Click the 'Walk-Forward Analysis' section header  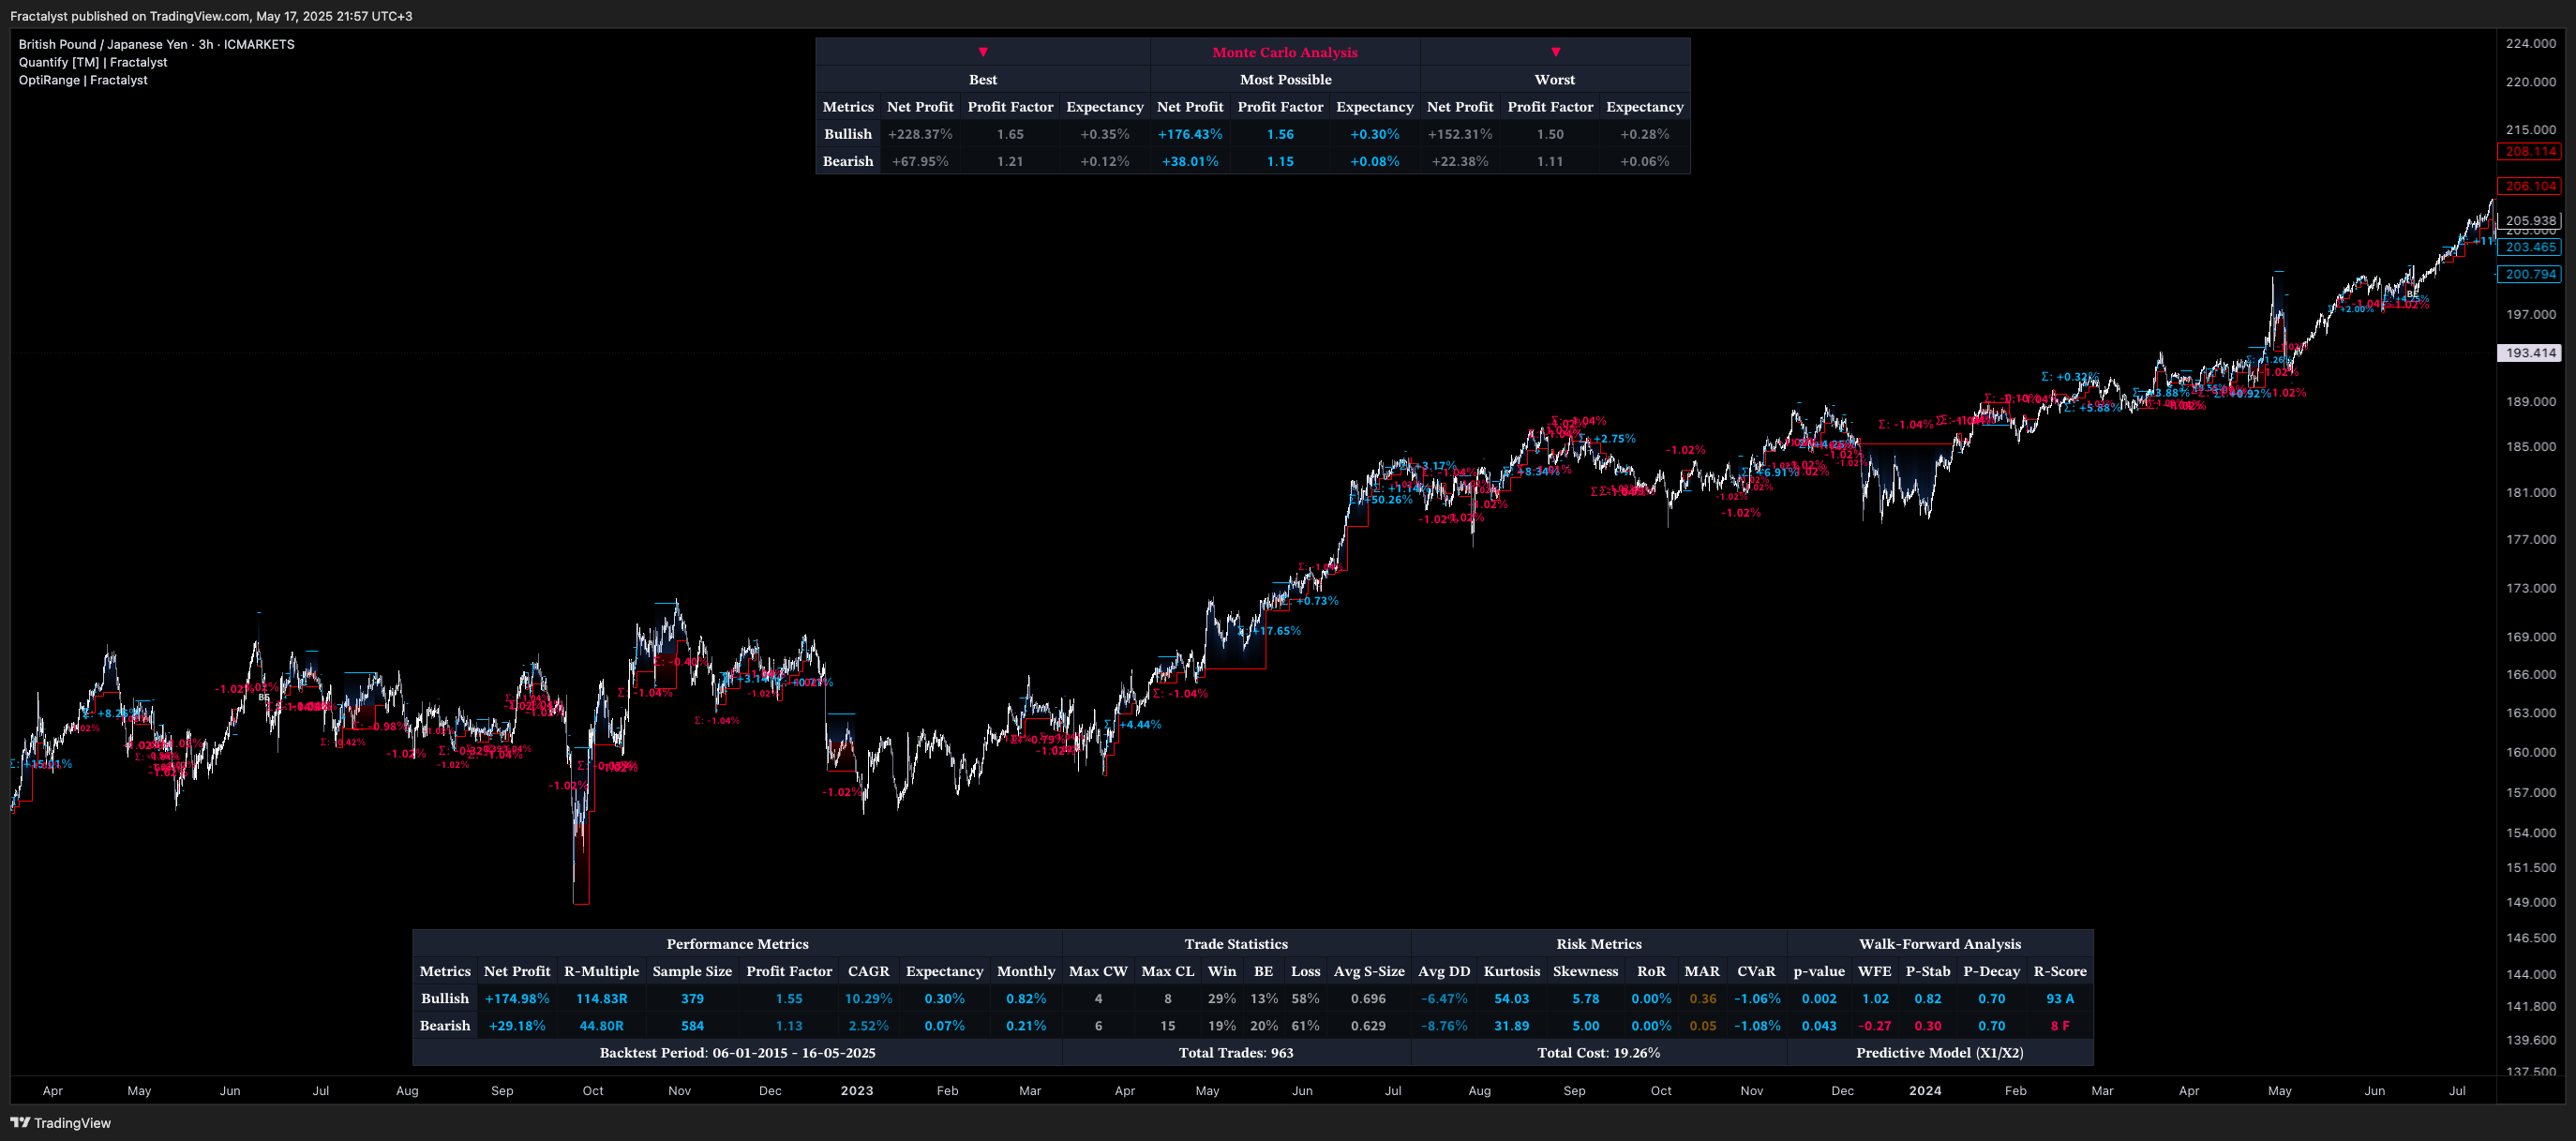pos(1940,944)
